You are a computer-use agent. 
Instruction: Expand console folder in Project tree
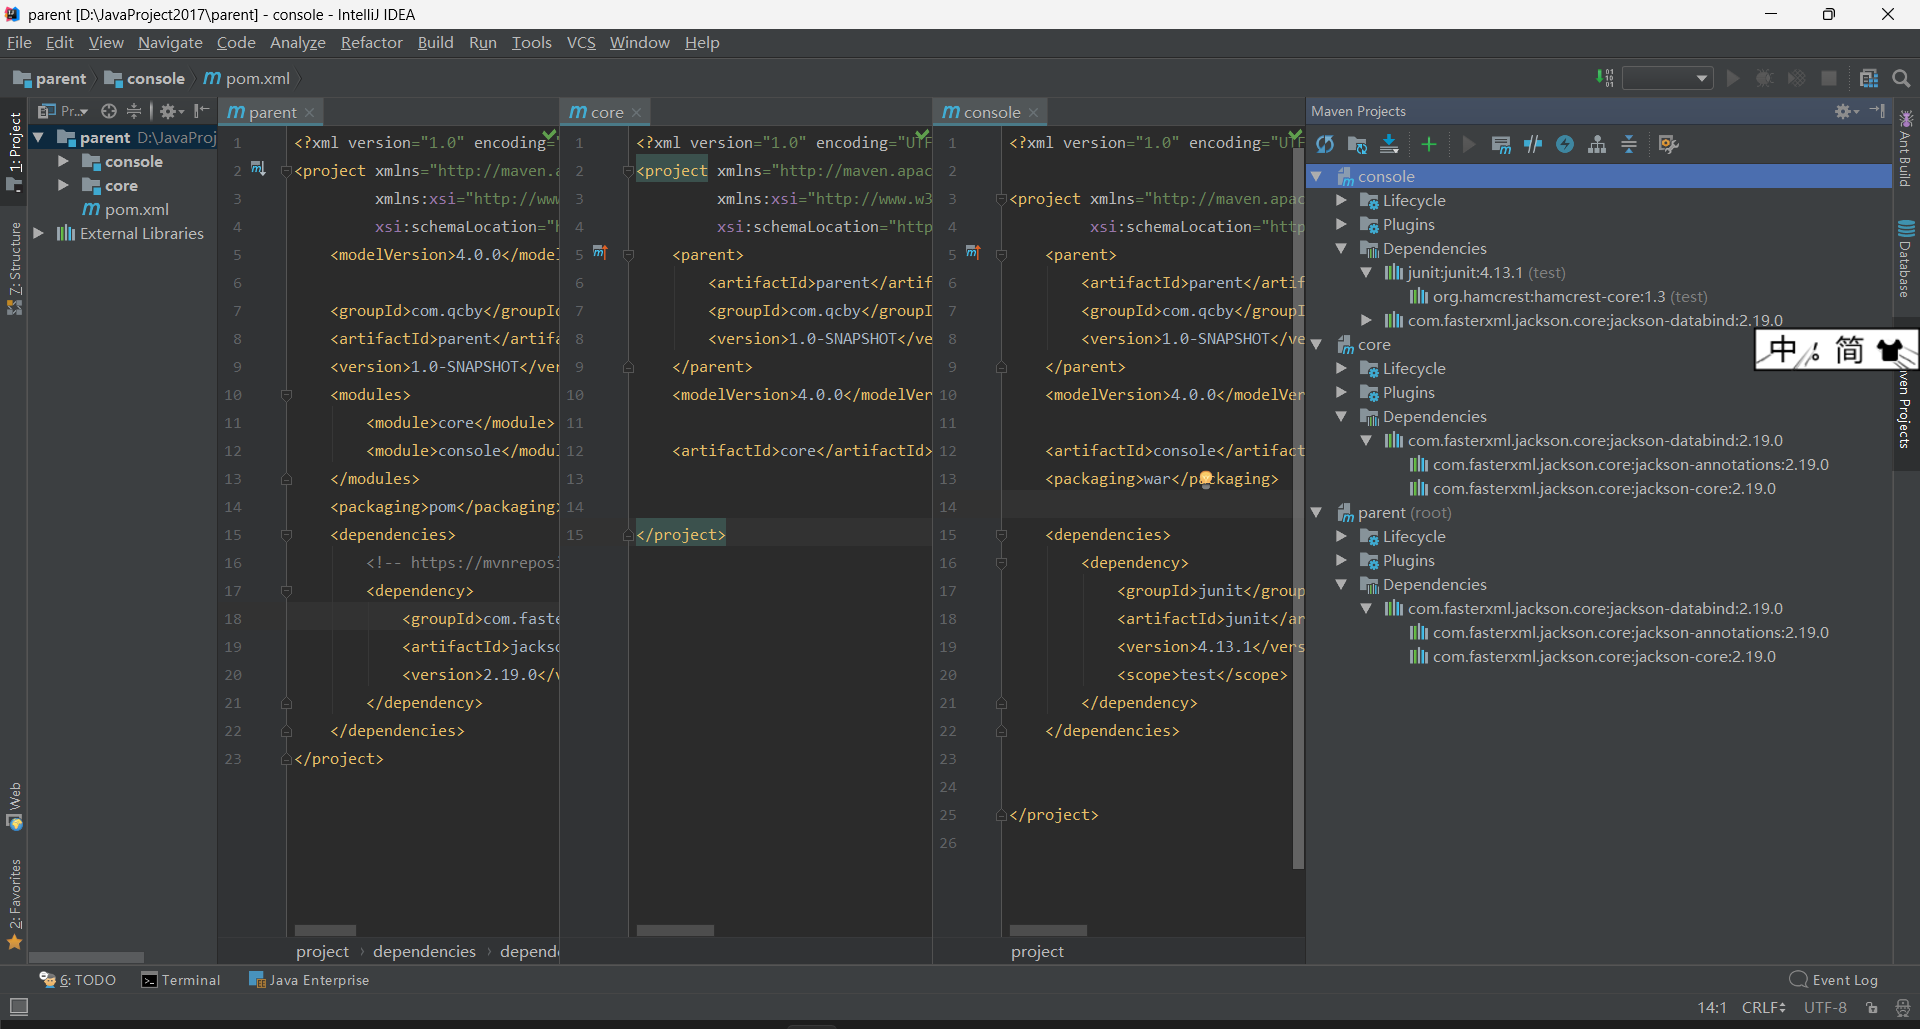pos(63,161)
